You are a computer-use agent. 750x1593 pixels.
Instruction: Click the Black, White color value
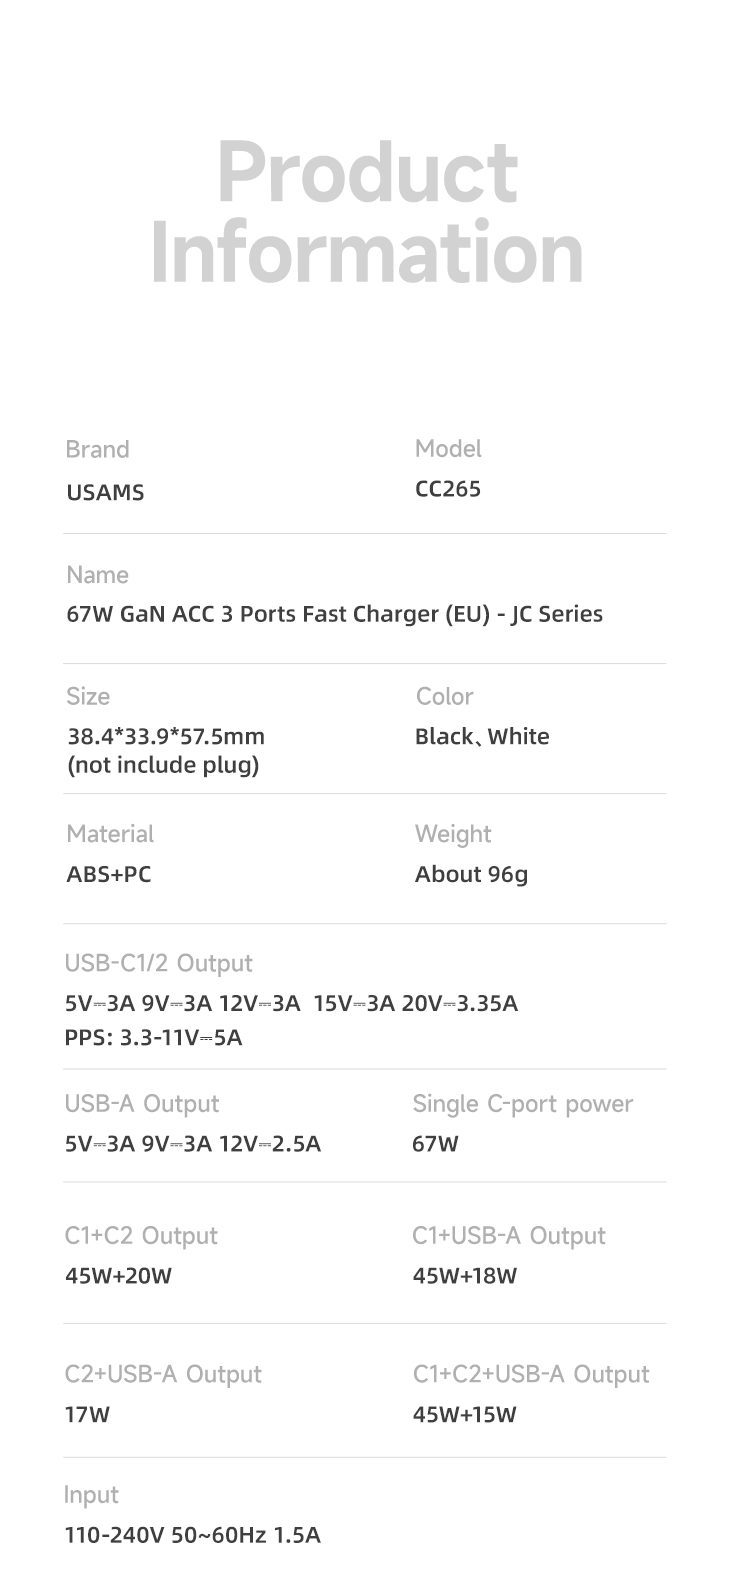[482, 737]
